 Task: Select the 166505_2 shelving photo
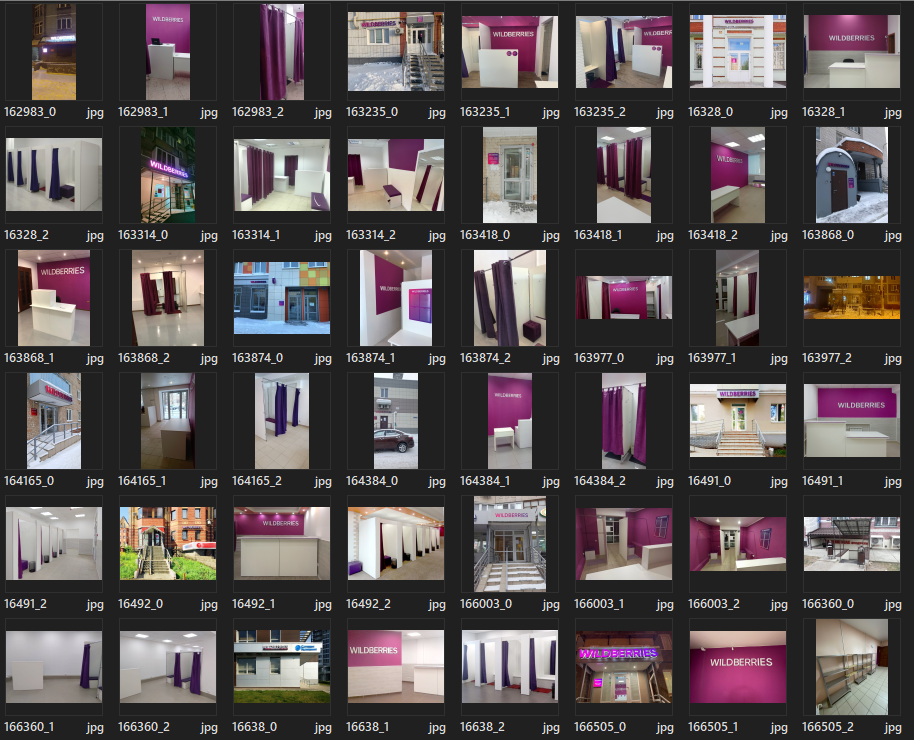pyautogui.click(x=852, y=667)
